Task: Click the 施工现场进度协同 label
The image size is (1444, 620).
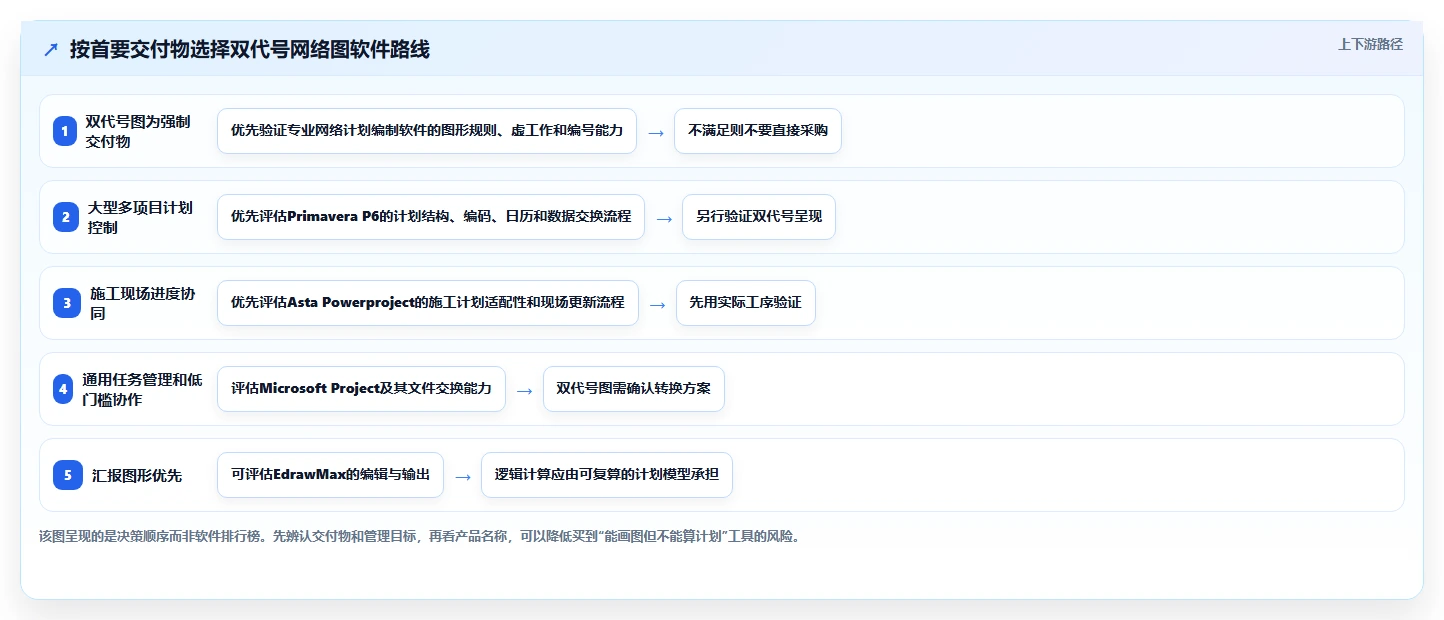Action: point(143,303)
